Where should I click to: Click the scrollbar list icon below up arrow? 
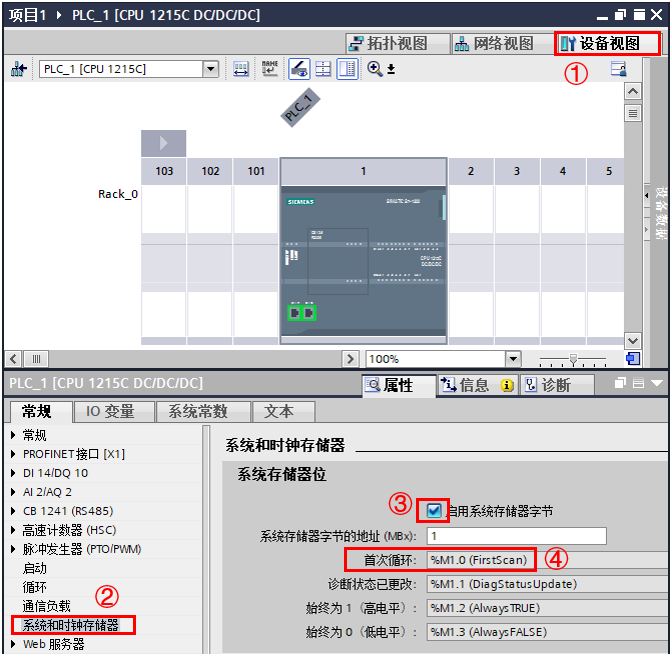[x=632, y=113]
